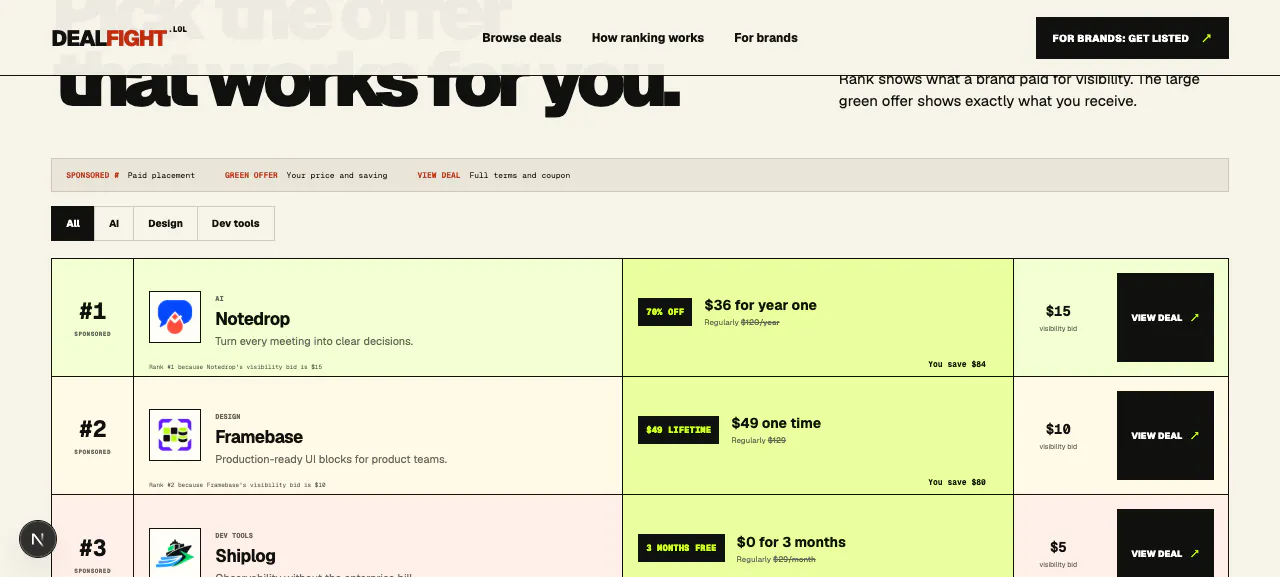This screenshot has height=577, width=1280.
Task: Click the $36 for year one offer
Action: [x=760, y=305]
